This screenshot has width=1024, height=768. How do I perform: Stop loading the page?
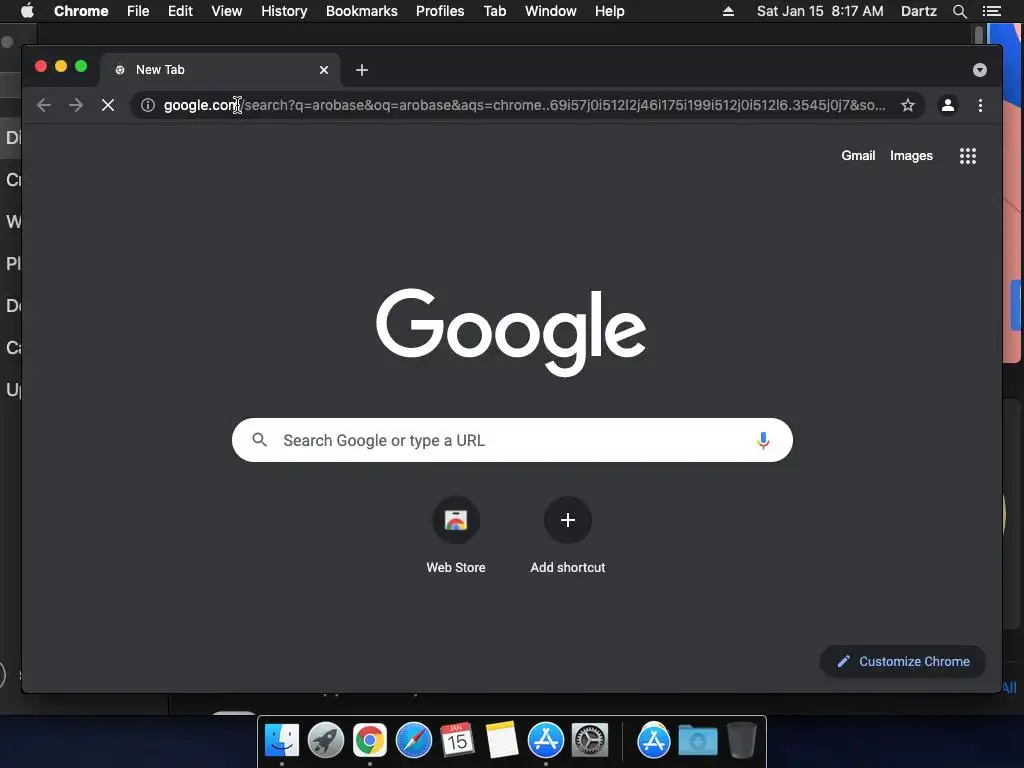[108, 105]
